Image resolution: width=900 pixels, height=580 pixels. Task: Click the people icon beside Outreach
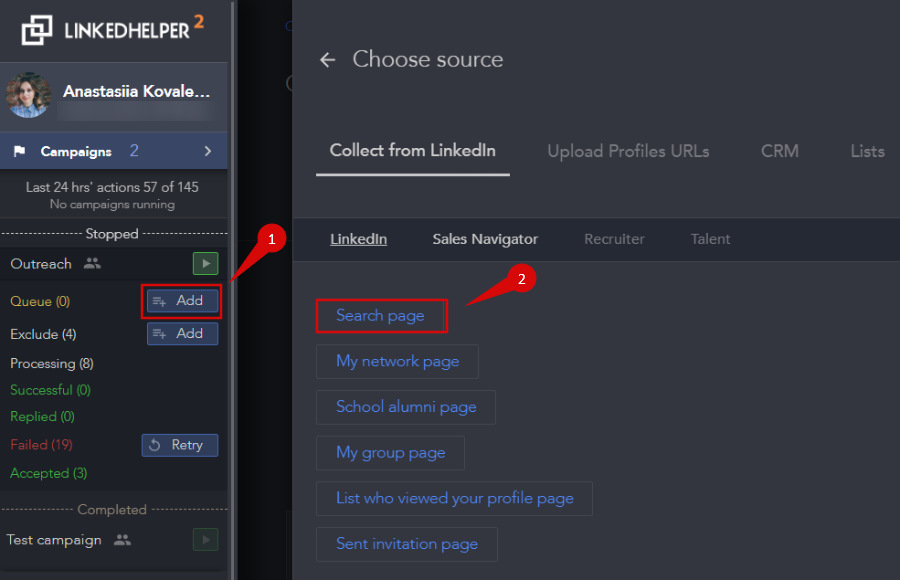pyautogui.click(x=92, y=264)
